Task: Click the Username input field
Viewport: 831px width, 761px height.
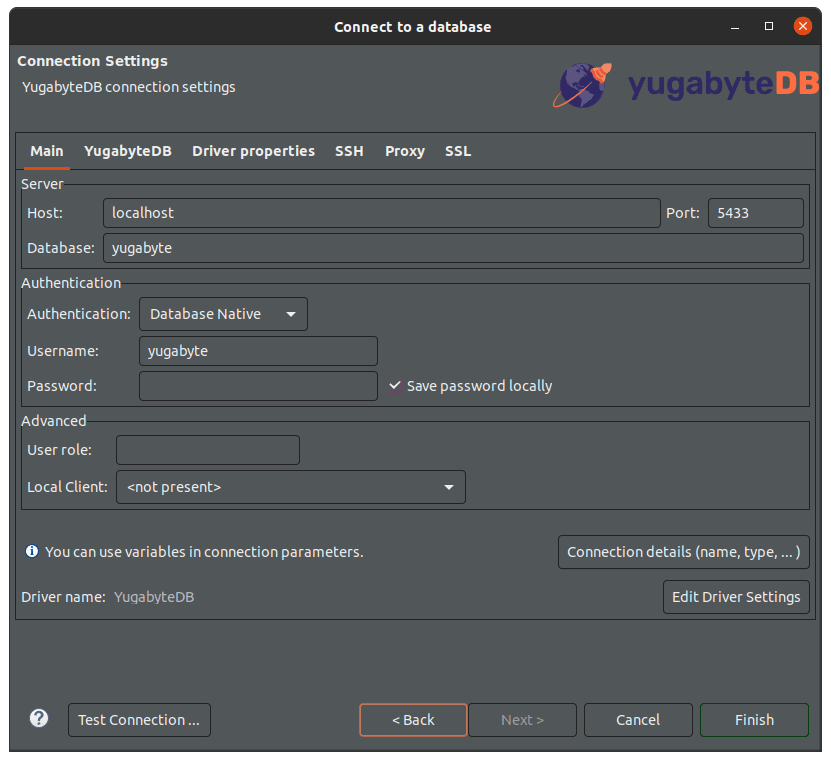Action: (258, 351)
